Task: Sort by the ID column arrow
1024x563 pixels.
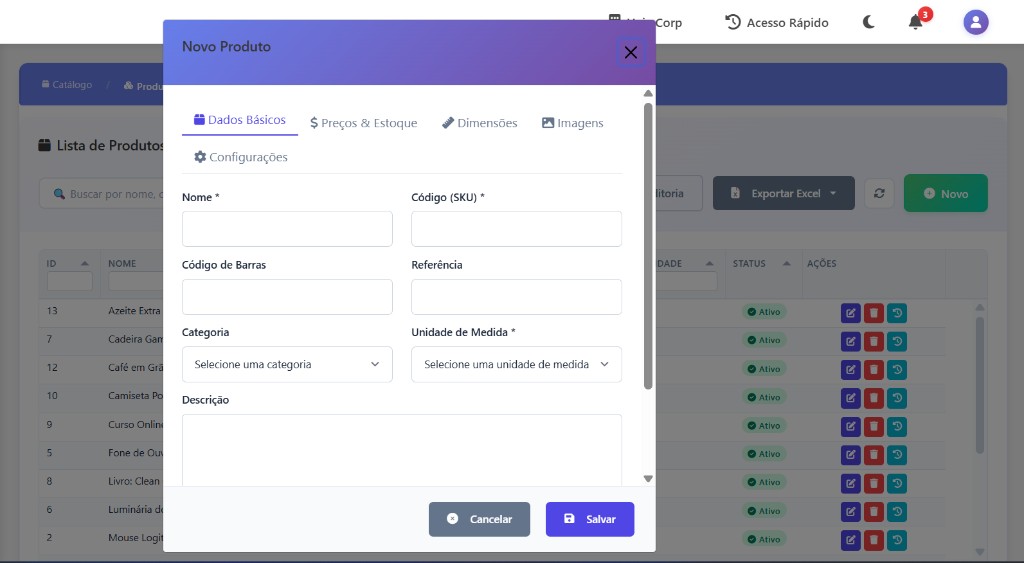Action: point(85,263)
